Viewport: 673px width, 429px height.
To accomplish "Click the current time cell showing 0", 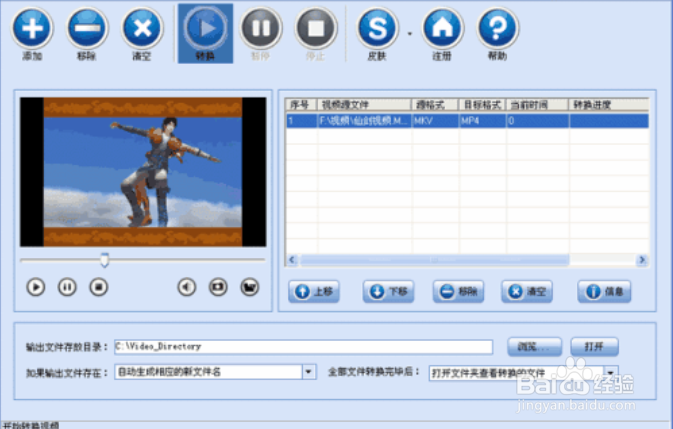I will (x=537, y=121).
